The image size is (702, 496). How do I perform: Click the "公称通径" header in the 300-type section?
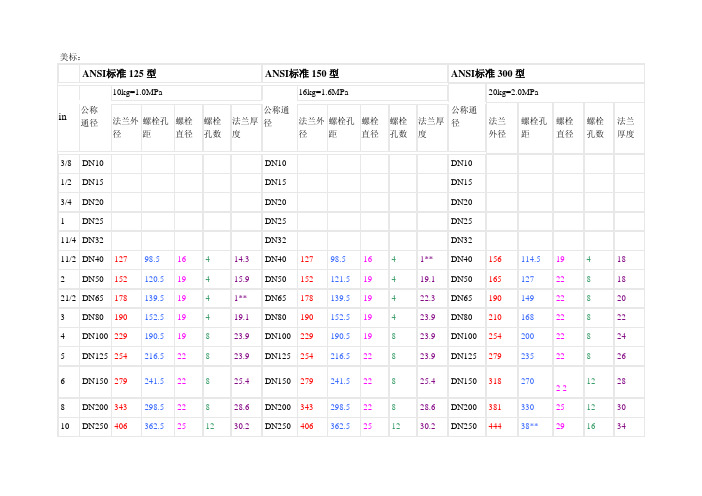464,116
